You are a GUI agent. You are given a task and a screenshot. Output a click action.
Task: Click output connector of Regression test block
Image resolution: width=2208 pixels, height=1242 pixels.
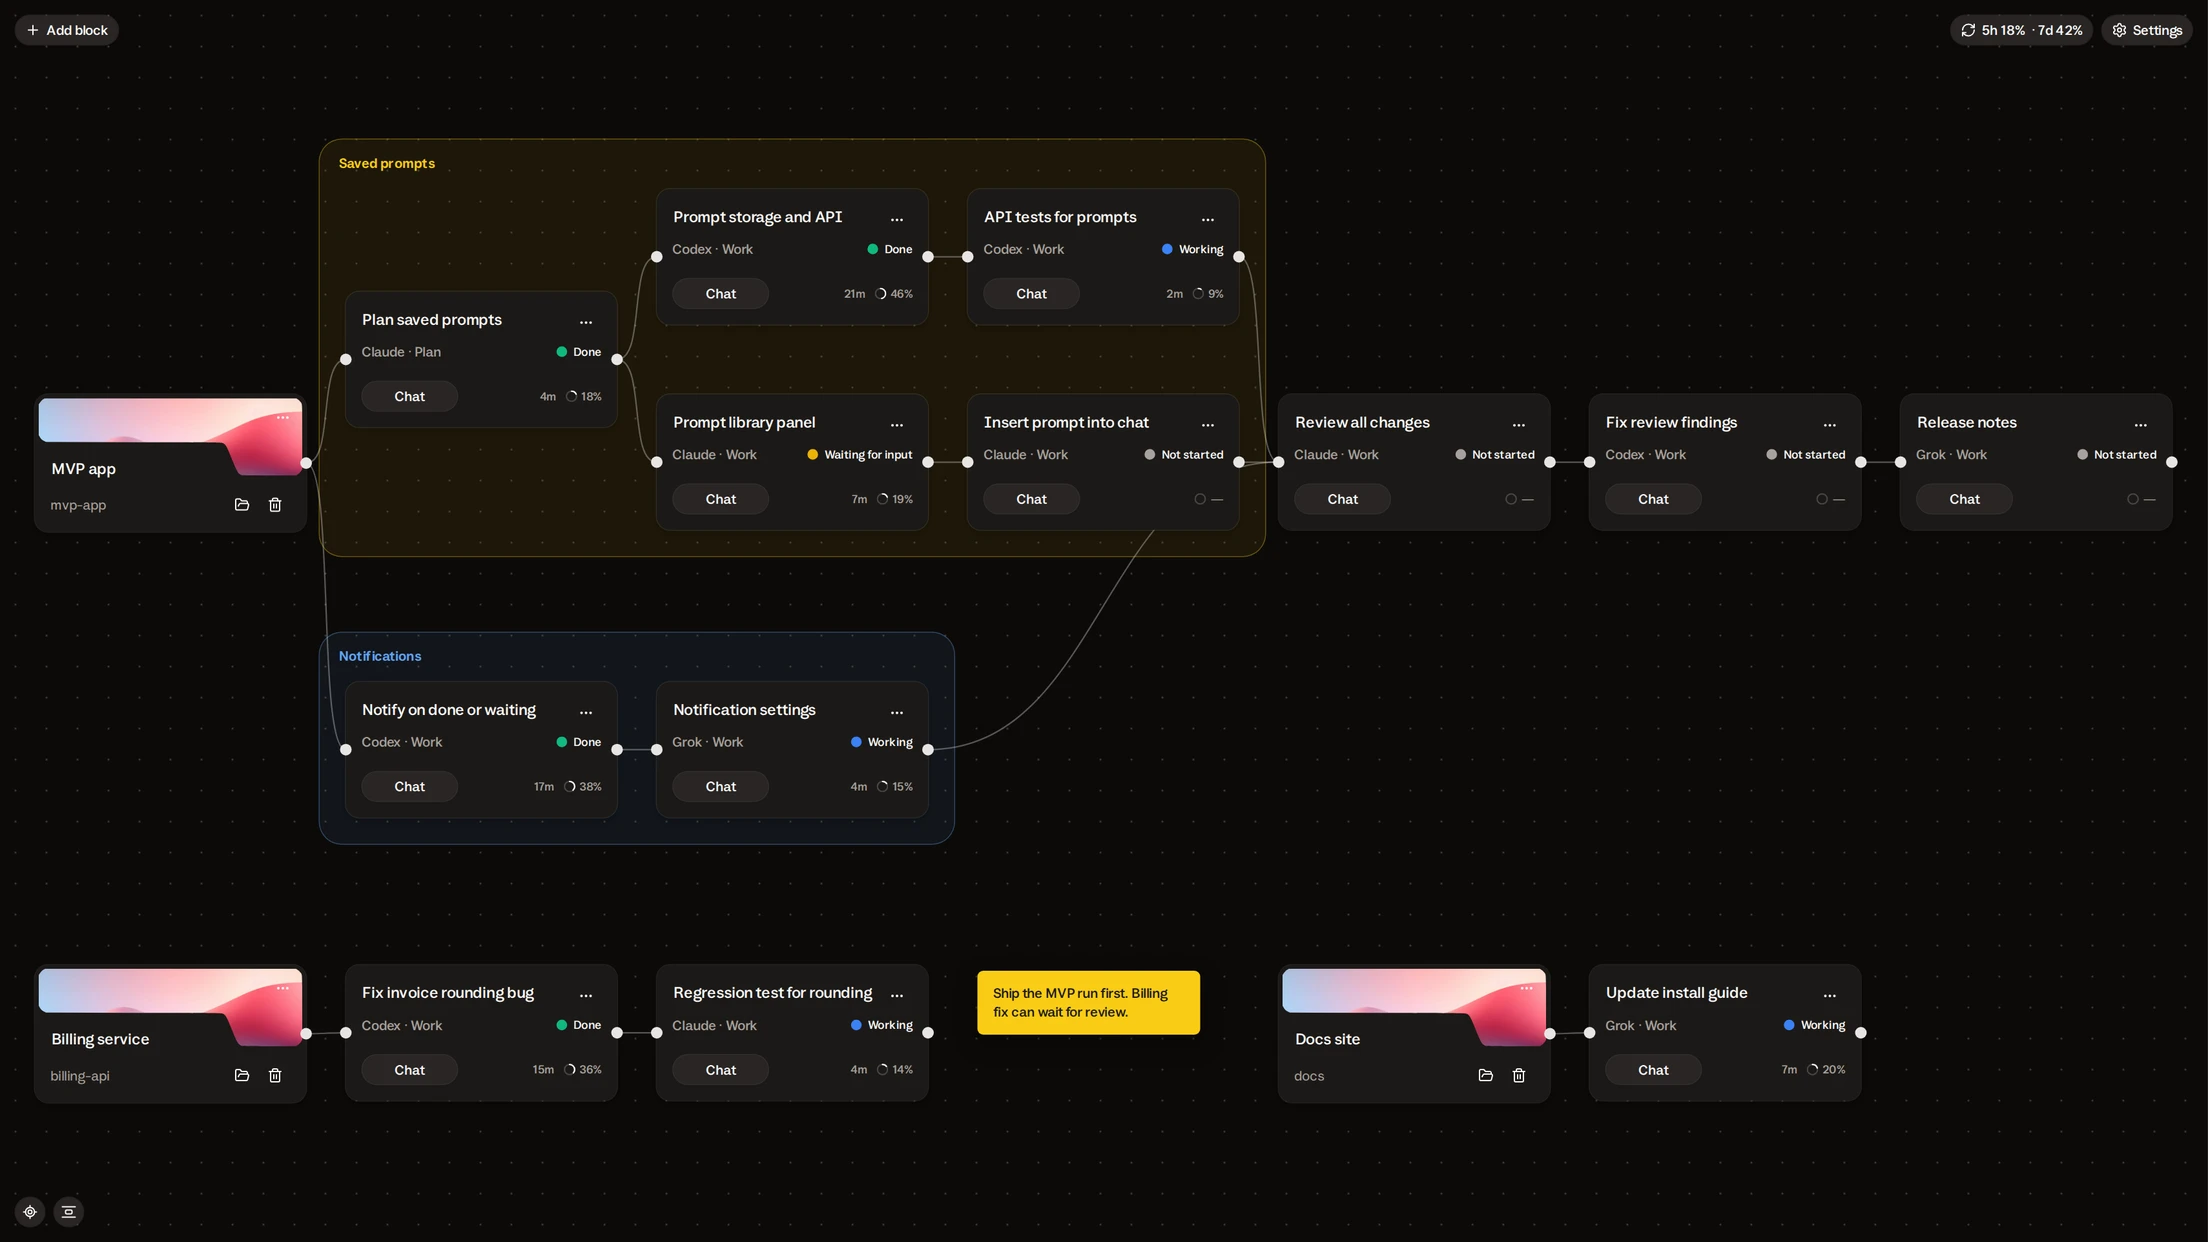tap(928, 1033)
